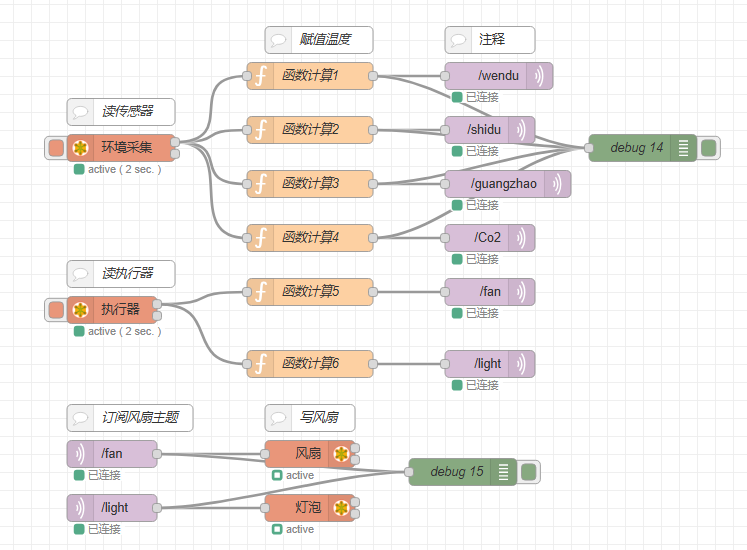
Task: Select the 订阅风扇主题 comment node
Action: pos(130,418)
